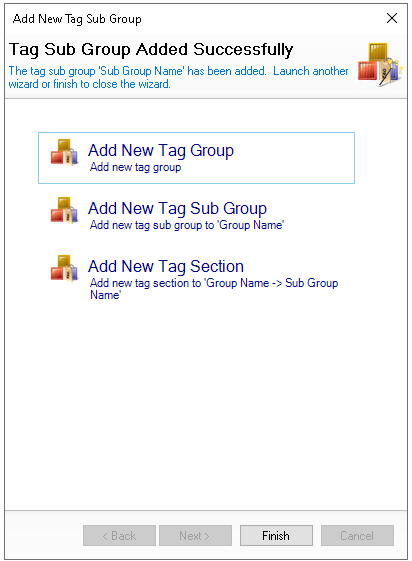Click the 'Add new tag section to' description
The image size is (412, 561).
214,289
